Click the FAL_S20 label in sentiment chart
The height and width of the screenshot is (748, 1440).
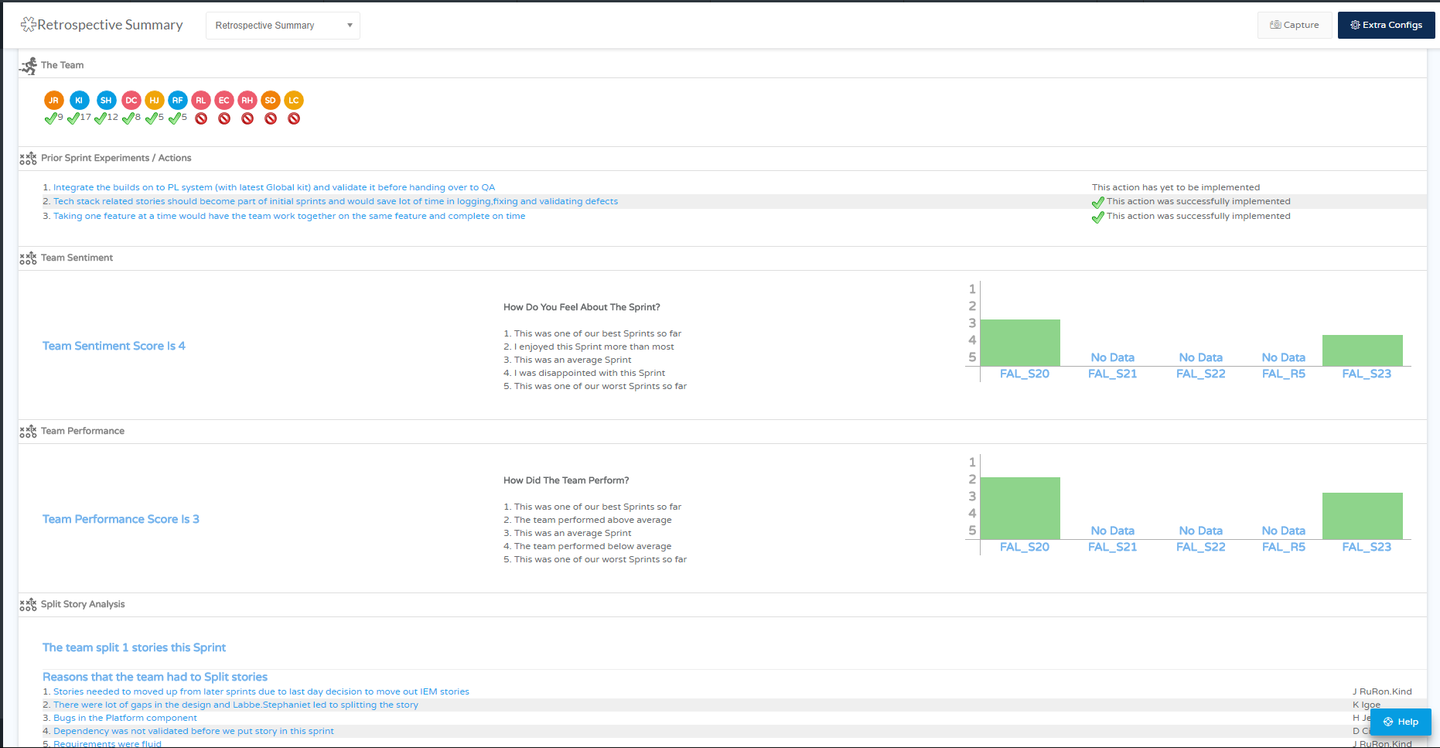1024,373
